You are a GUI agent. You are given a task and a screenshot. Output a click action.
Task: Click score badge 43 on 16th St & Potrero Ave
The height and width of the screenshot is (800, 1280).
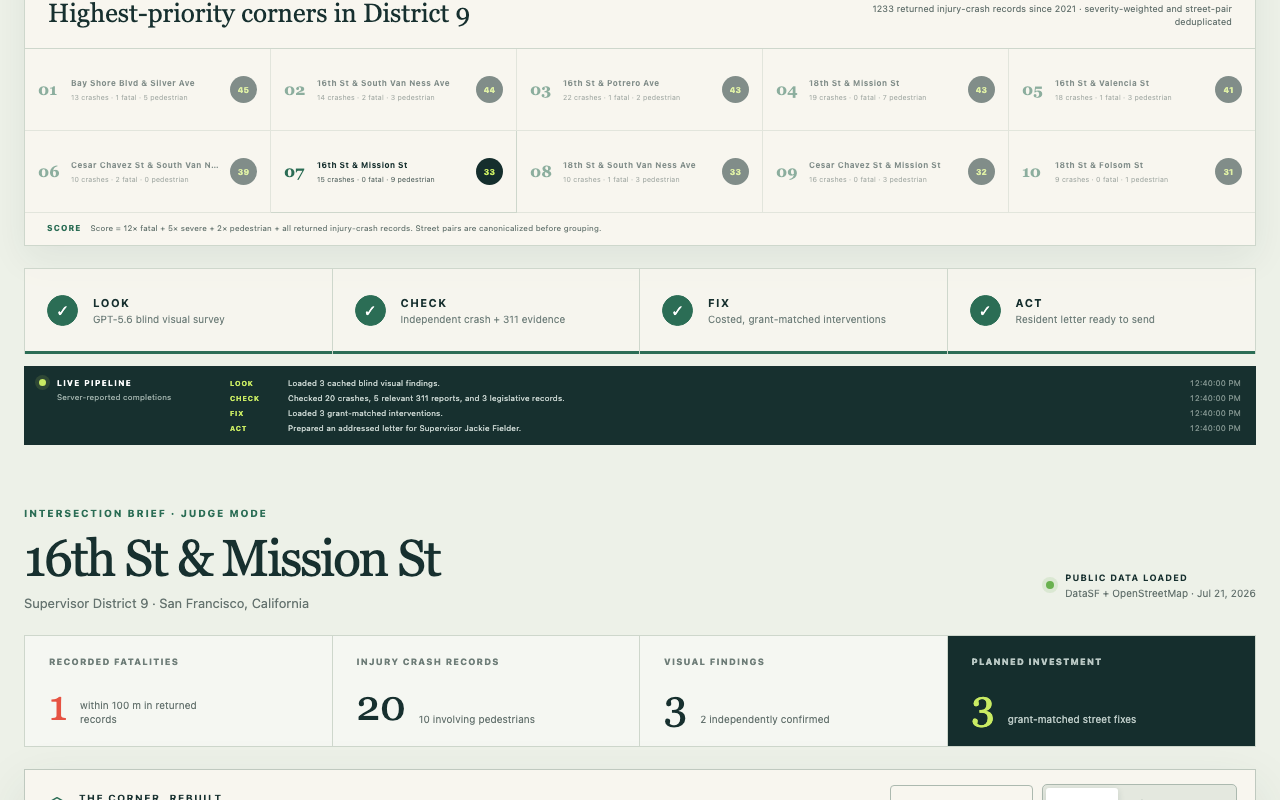click(735, 90)
